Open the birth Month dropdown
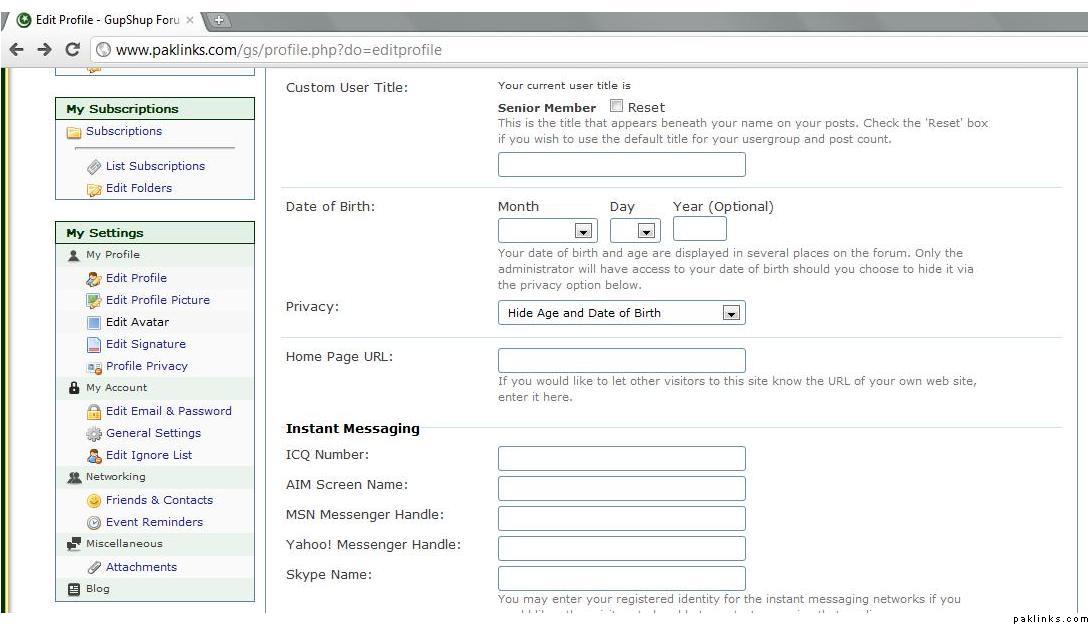This screenshot has width=1089, height=625. coord(548,231)
